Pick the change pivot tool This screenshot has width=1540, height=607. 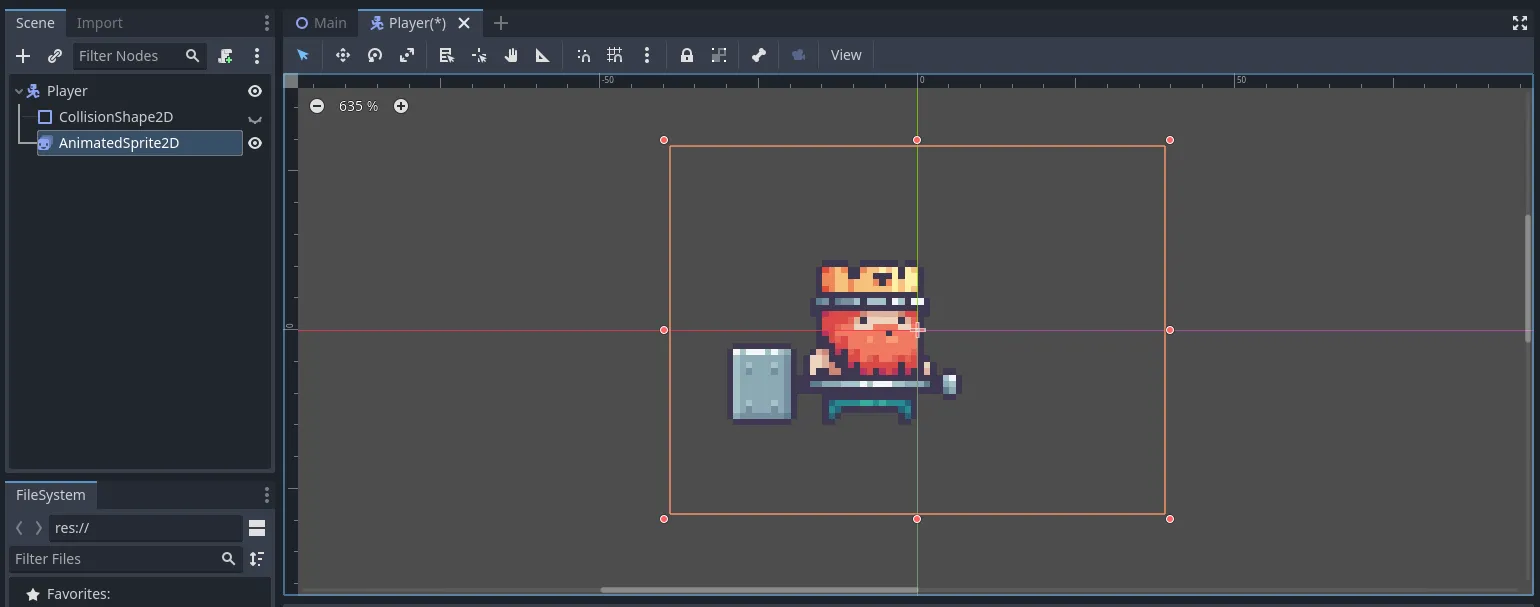click(x=479, y=55)
